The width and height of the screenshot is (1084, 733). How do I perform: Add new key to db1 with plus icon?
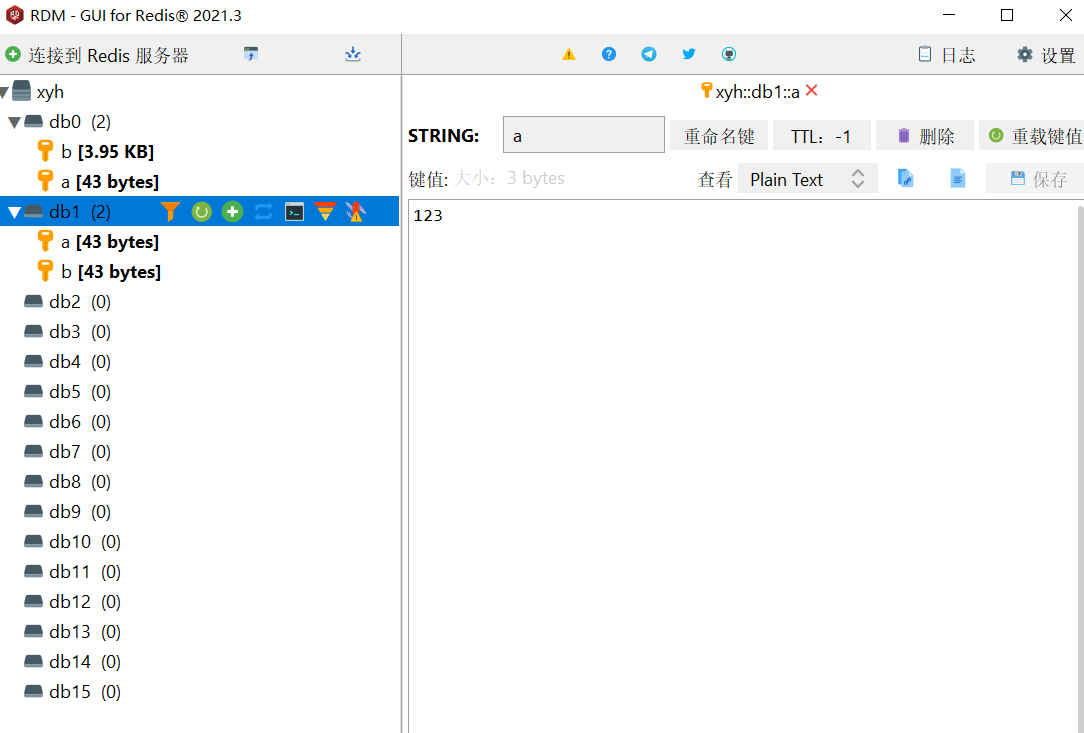(x=232, y=212)
